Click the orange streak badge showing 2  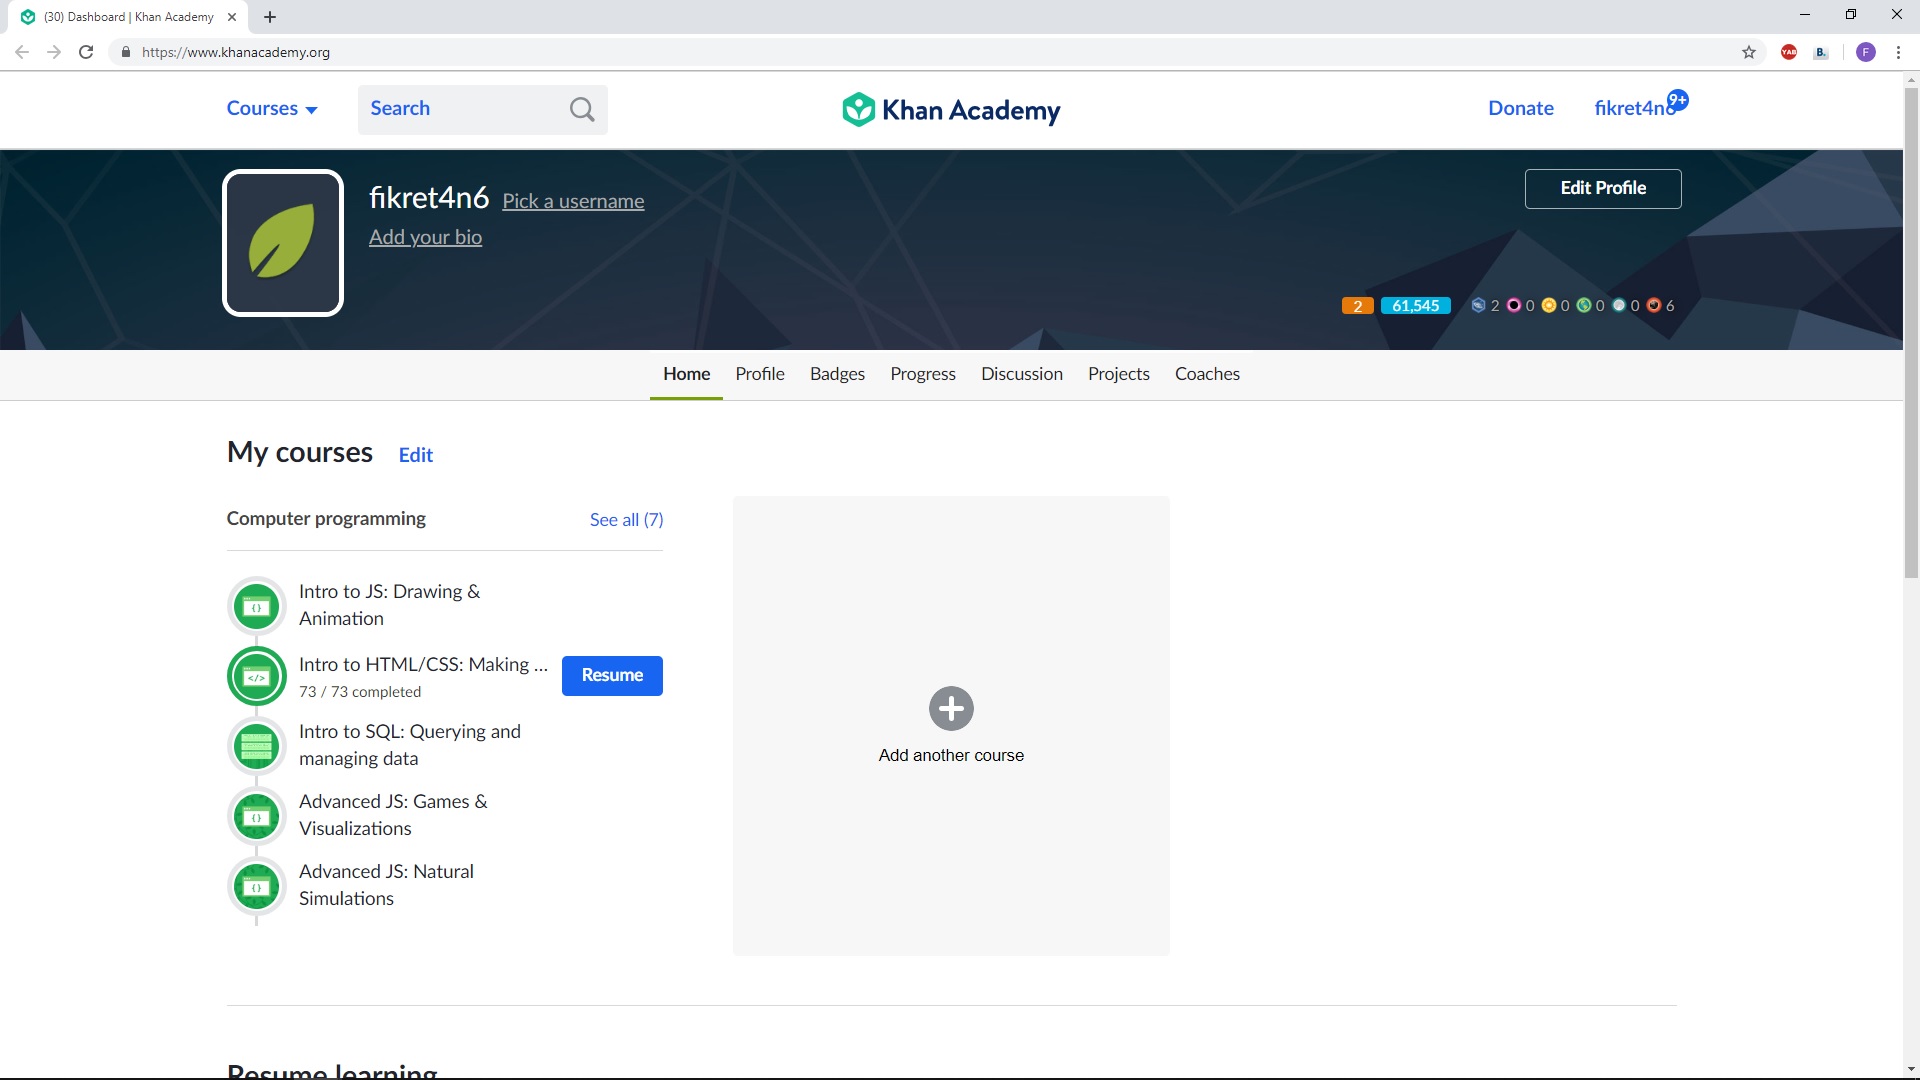1357,306
